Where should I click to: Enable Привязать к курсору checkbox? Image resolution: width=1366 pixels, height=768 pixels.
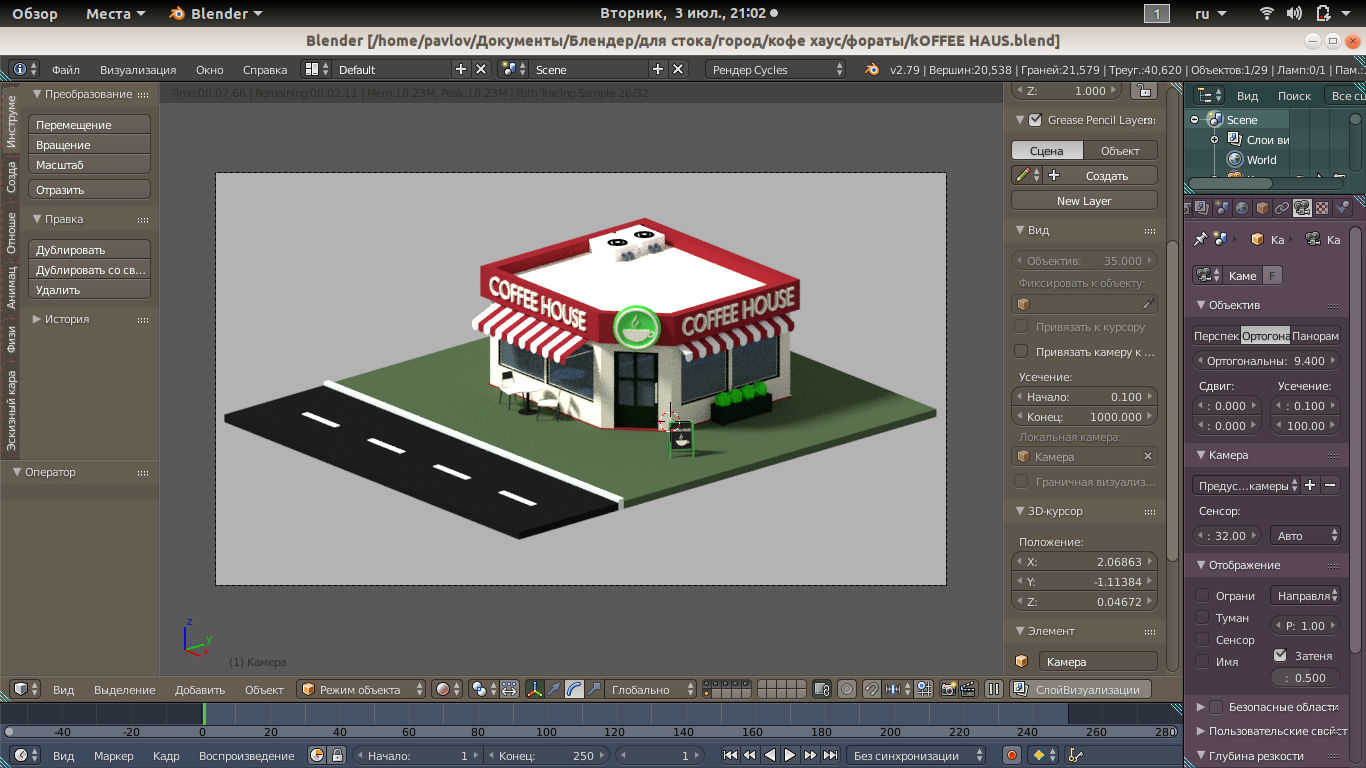pos(1021,327)
